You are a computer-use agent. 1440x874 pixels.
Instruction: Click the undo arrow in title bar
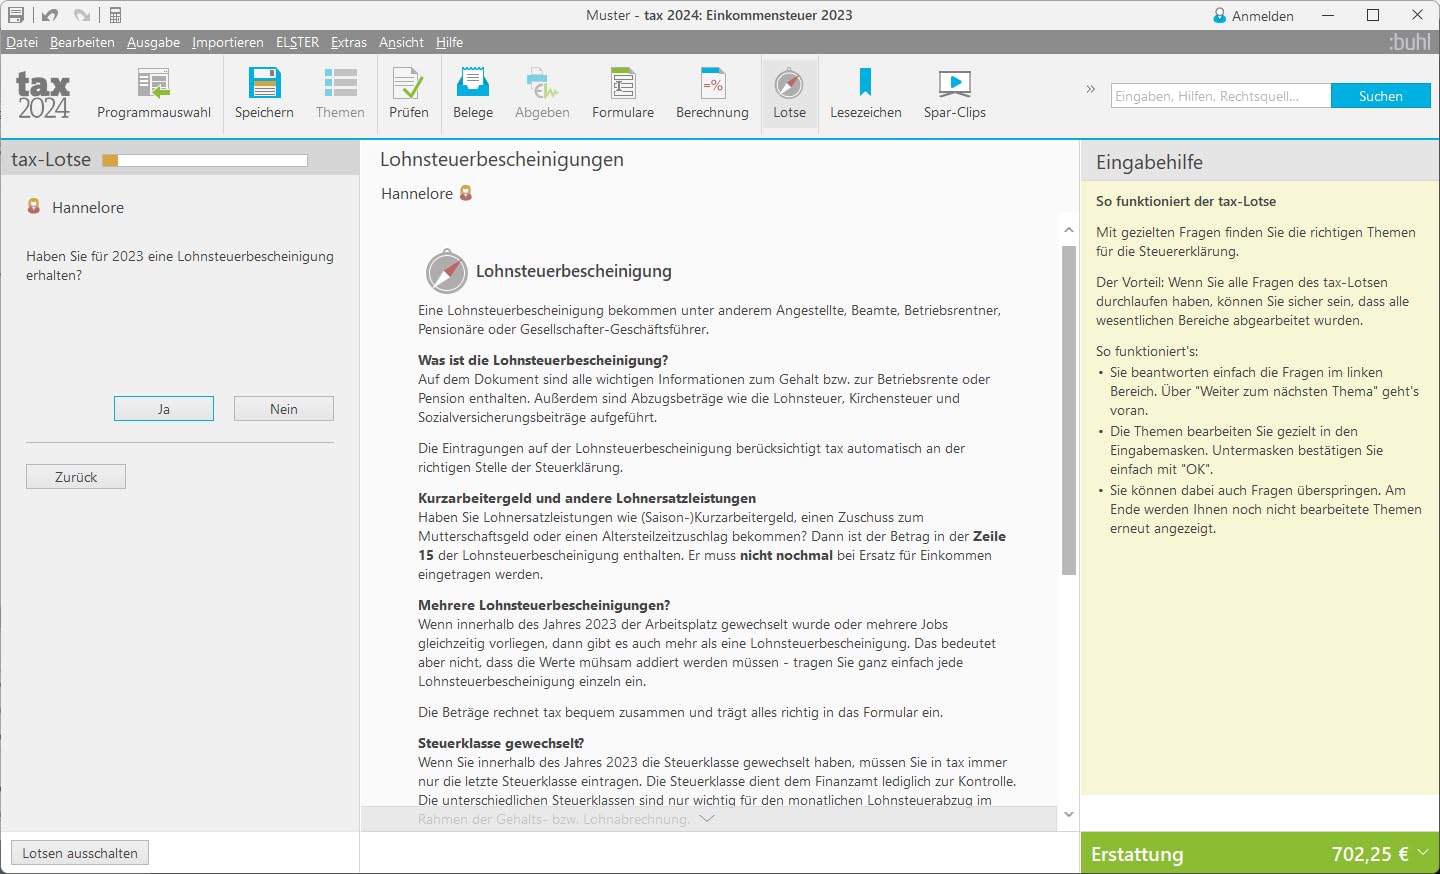pos(50,15)
